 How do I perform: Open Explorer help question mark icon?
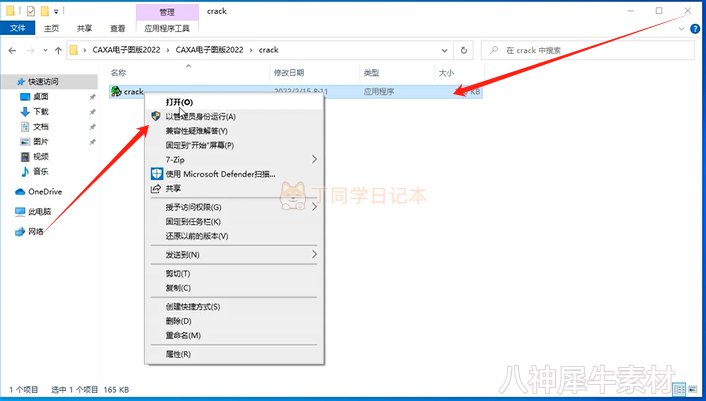tap(695, 28)
